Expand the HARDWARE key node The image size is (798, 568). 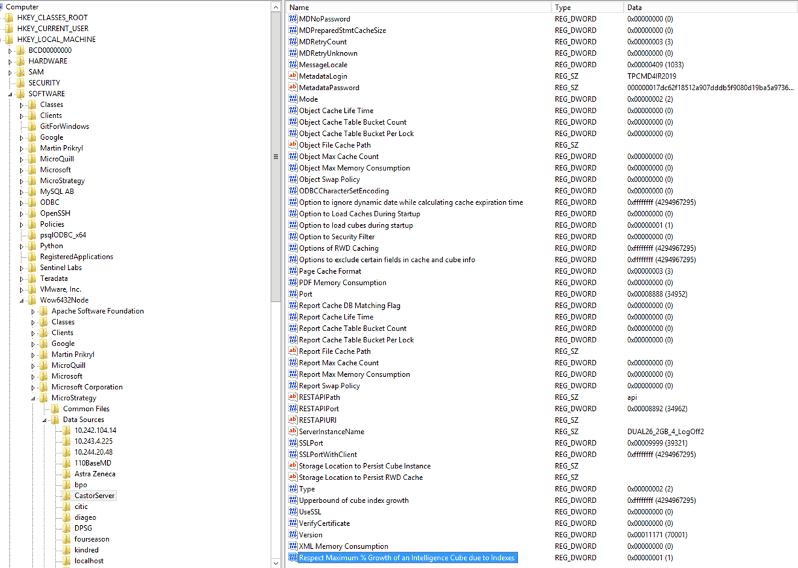tap(11, 61)
